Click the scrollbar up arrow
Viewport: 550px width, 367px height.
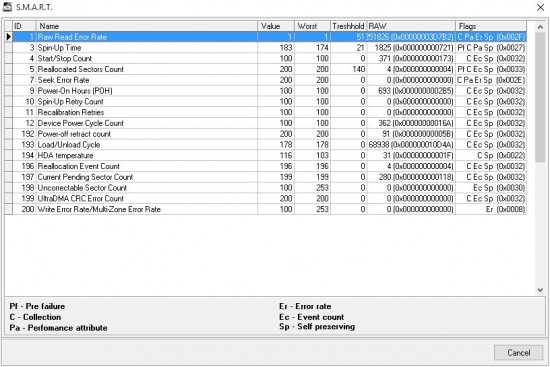click(x=540, y=27)
